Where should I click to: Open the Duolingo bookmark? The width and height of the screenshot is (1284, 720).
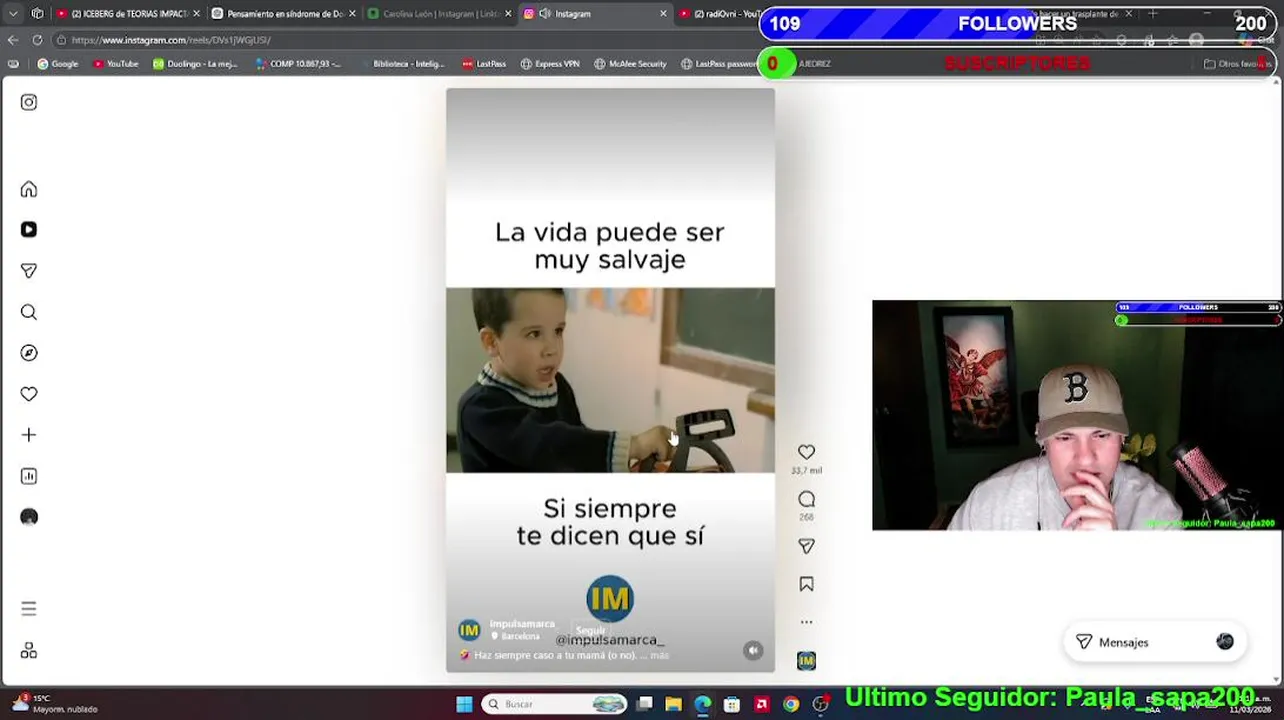pyautogui.click(x=195, y=64)
